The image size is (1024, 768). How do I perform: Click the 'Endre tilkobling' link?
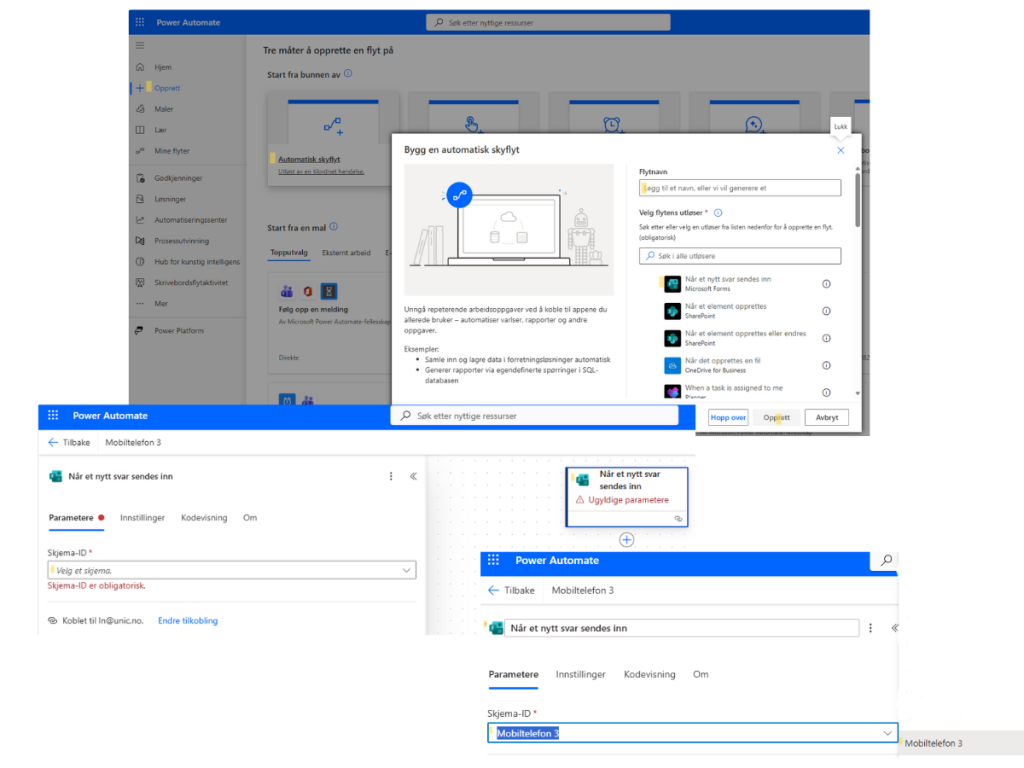coord(188,621)
